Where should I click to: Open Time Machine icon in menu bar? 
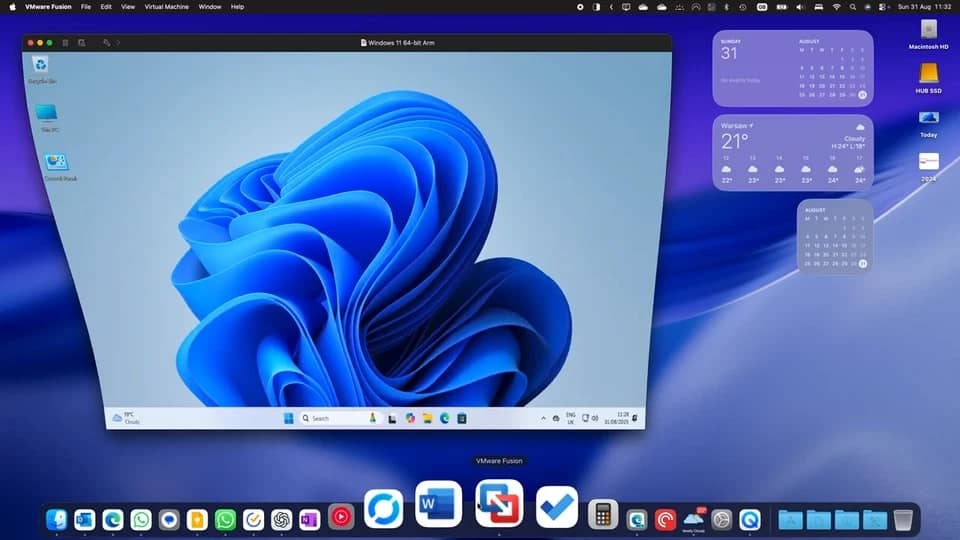(x=743, y=7)
